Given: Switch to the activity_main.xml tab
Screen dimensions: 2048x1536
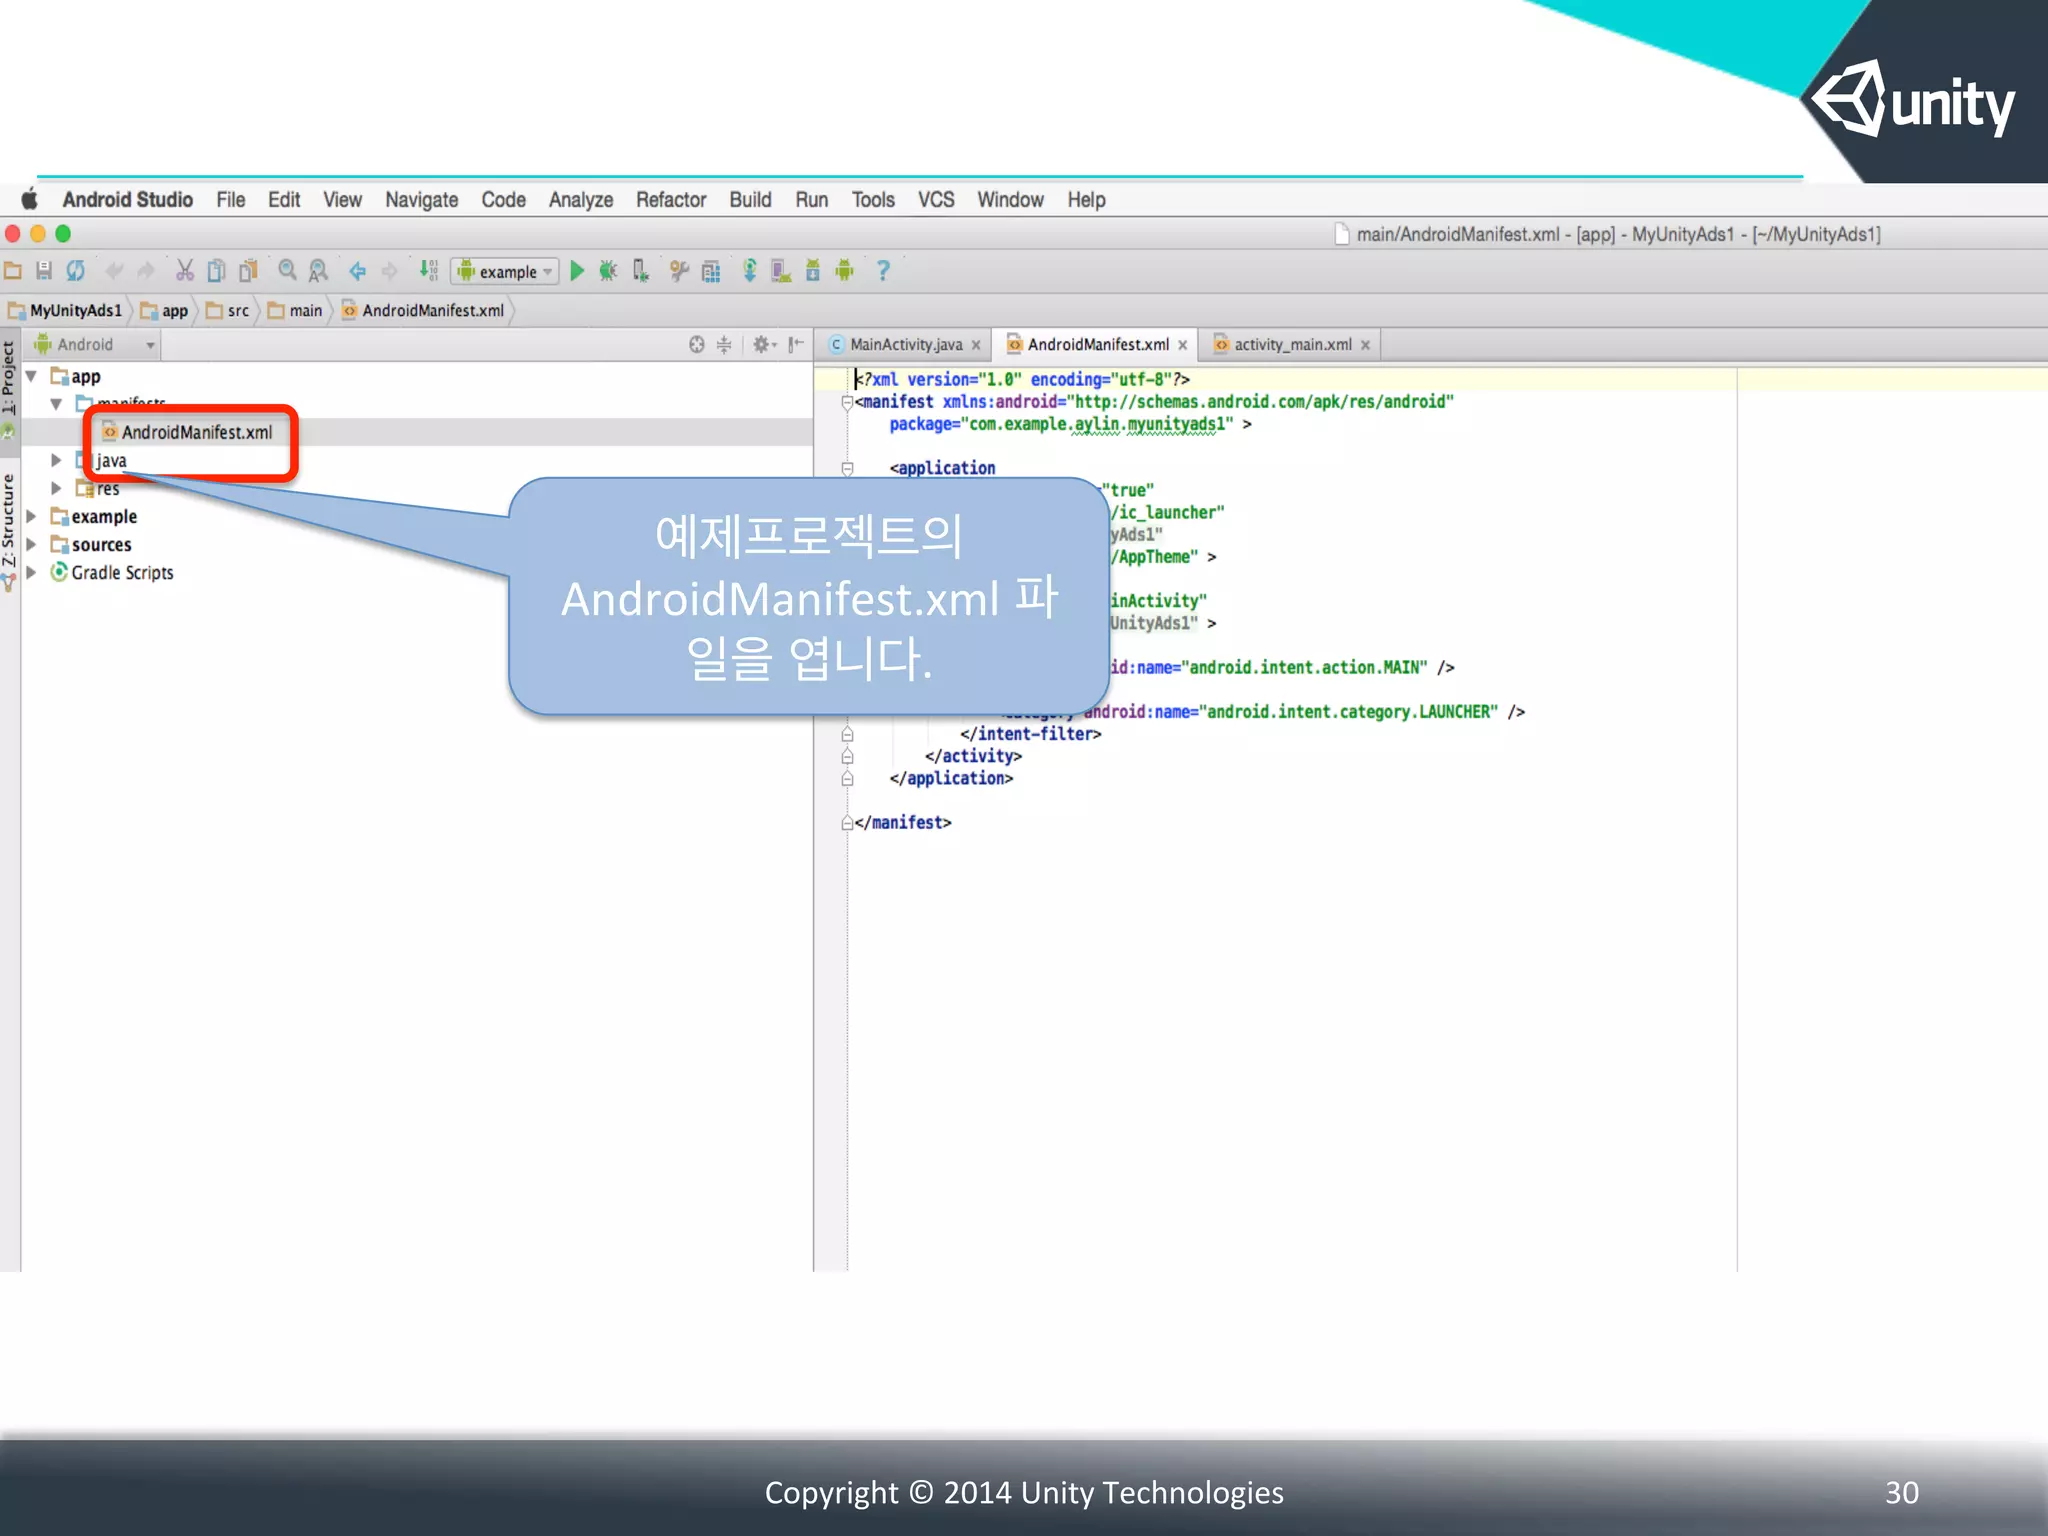Looking at the screenshot, I should tap(1292, 345).
